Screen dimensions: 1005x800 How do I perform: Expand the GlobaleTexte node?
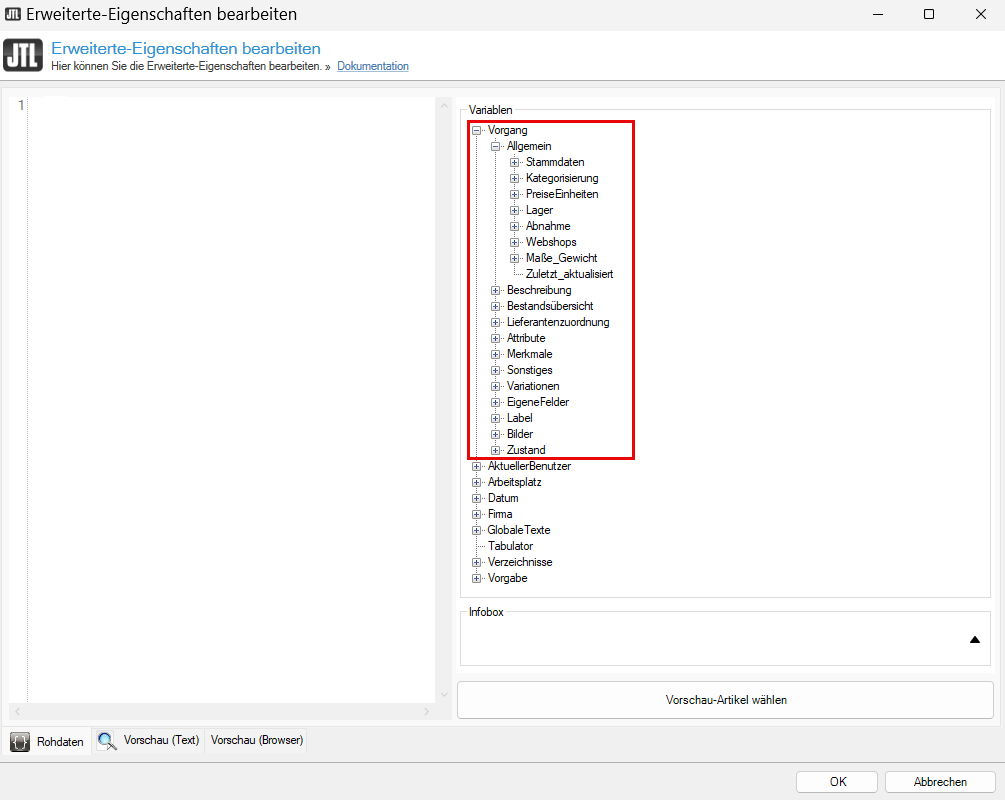(477, 530)
